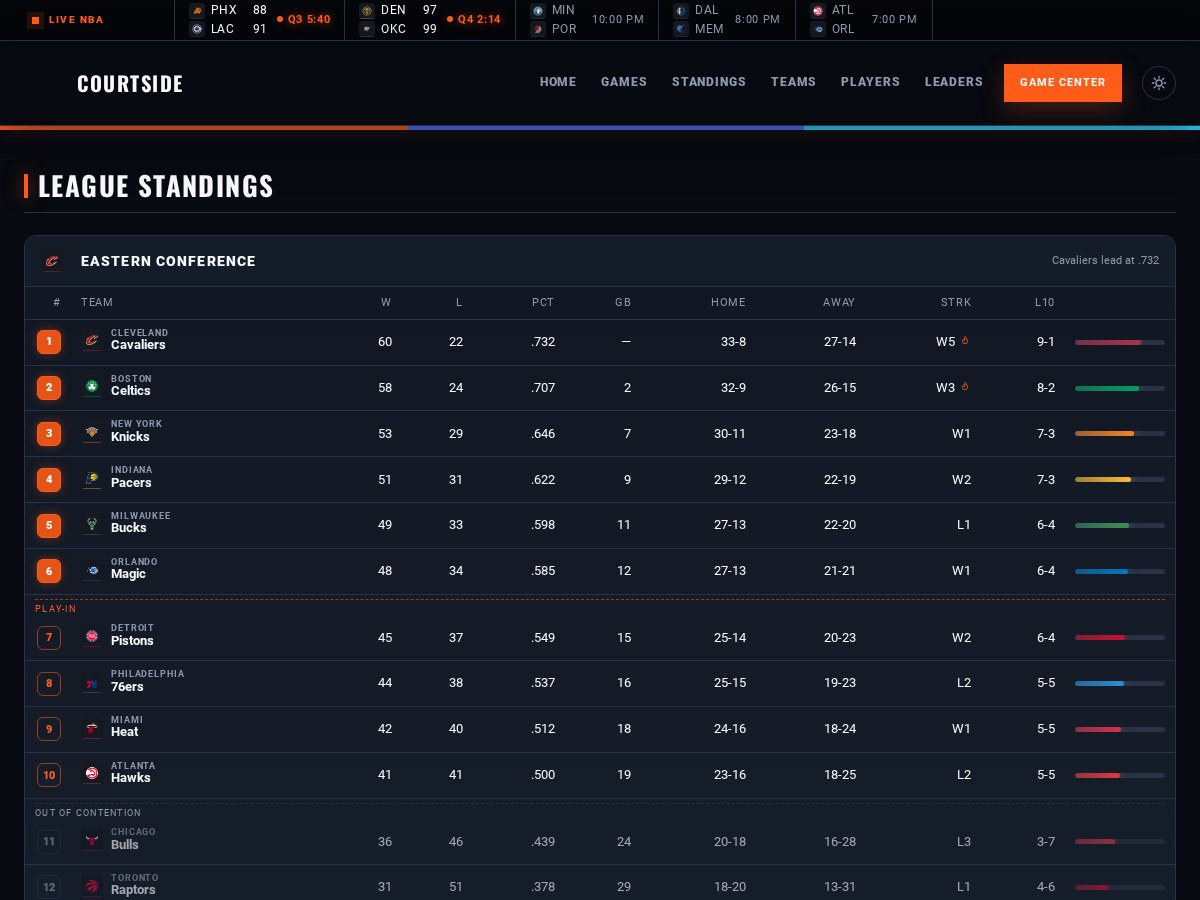Select the Standings nav item
This screenshot has width=1200, height=900.
click(x=709, y=82)
